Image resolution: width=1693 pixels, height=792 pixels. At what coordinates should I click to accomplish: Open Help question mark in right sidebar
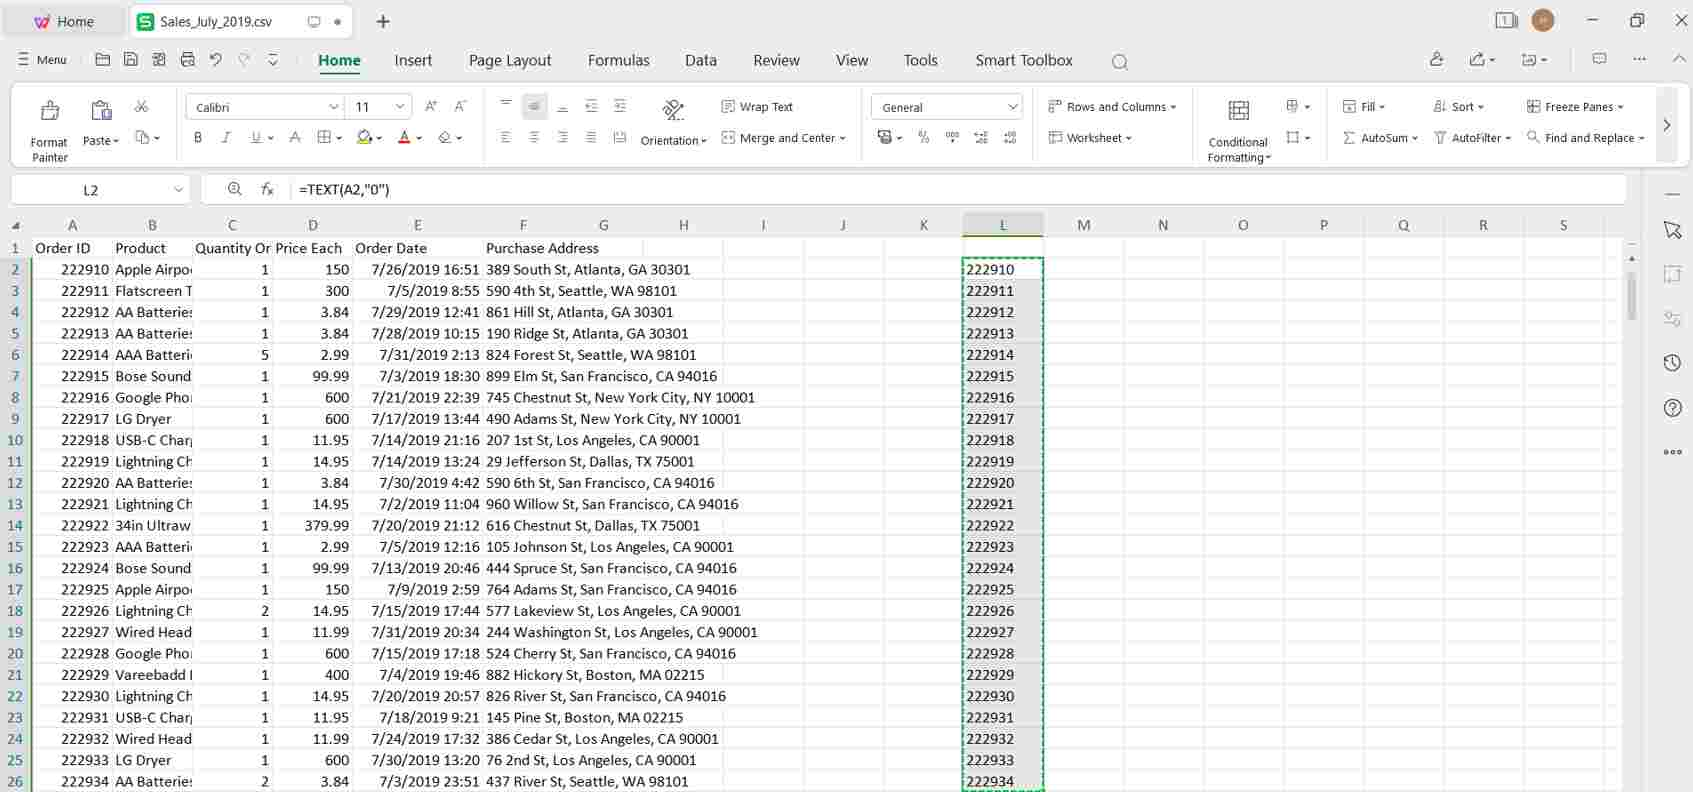(x=1672, y=408)
